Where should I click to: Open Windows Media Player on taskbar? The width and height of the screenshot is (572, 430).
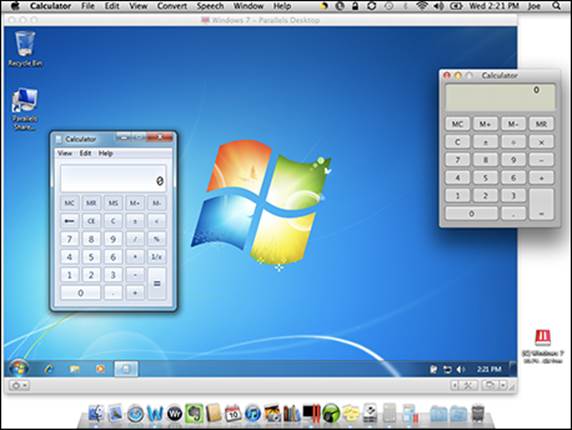coord(100,369)
